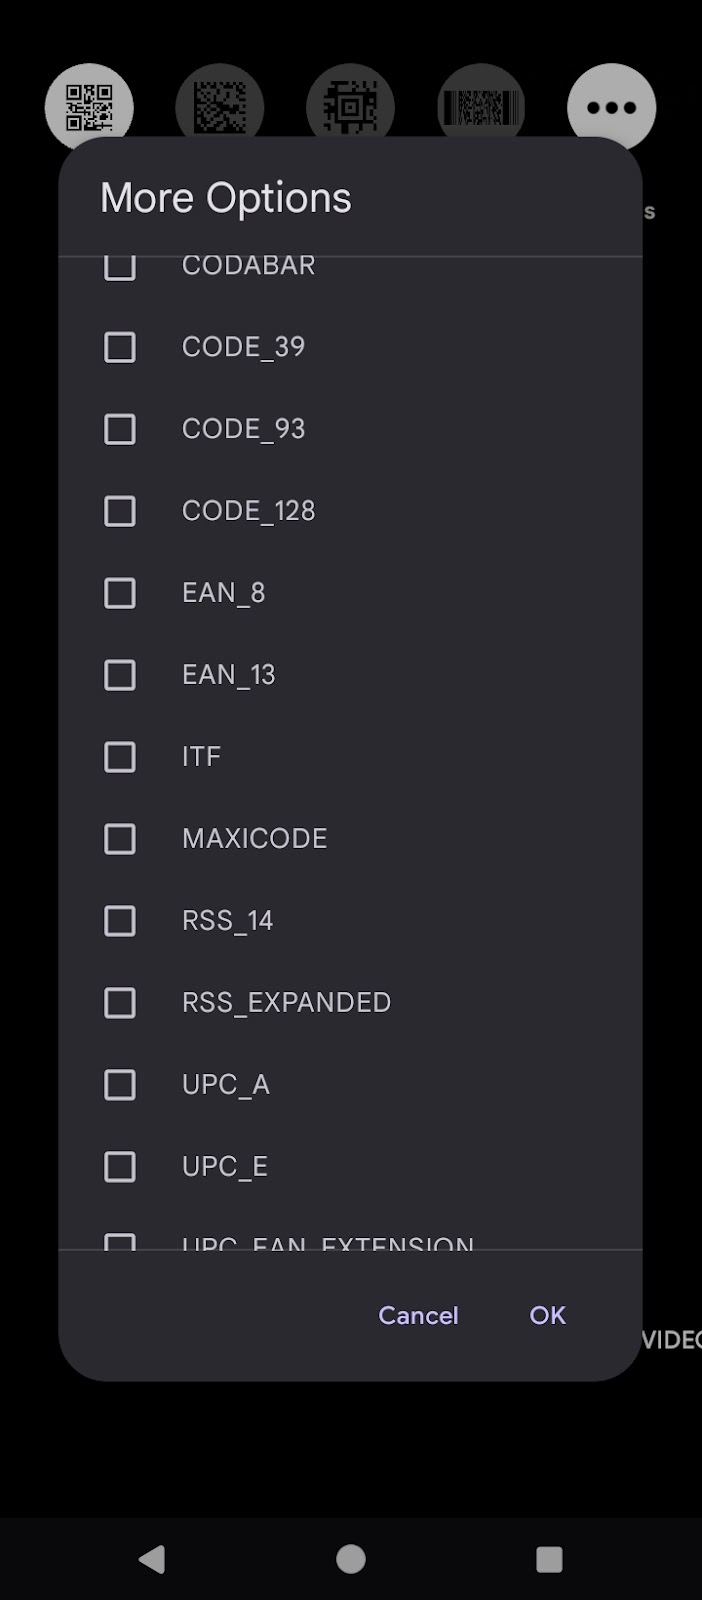Select the Data Matrix format icon
This screenshot has height=1600, width=702.
[220, 107]
